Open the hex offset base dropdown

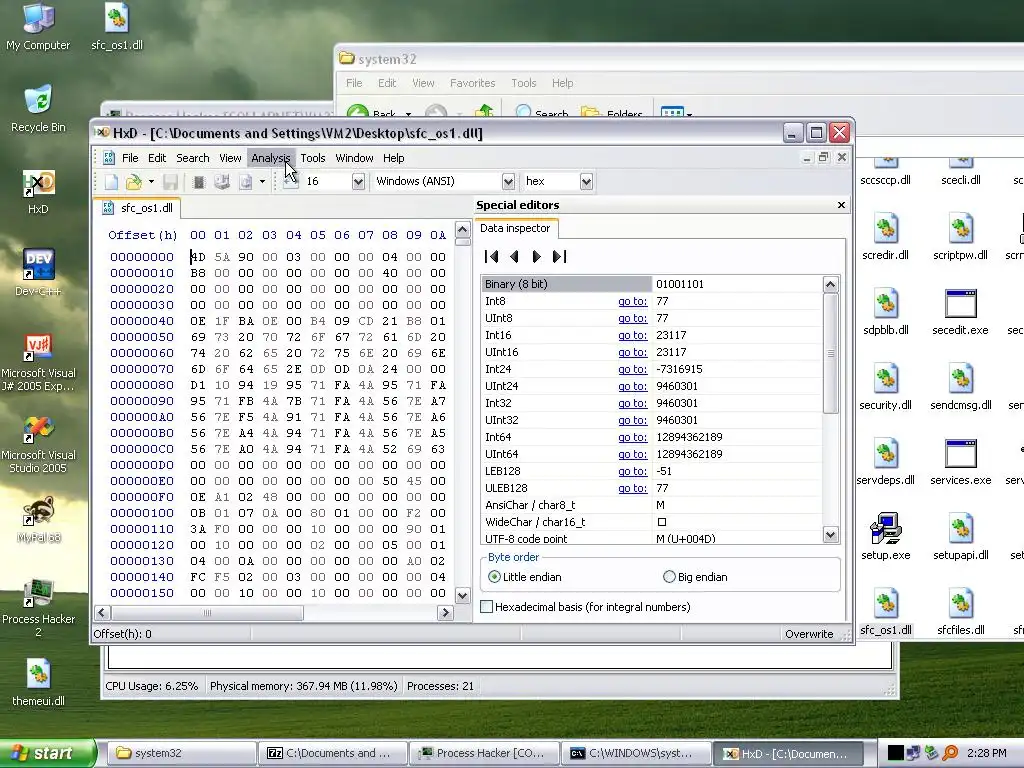[x=586, y=182]
